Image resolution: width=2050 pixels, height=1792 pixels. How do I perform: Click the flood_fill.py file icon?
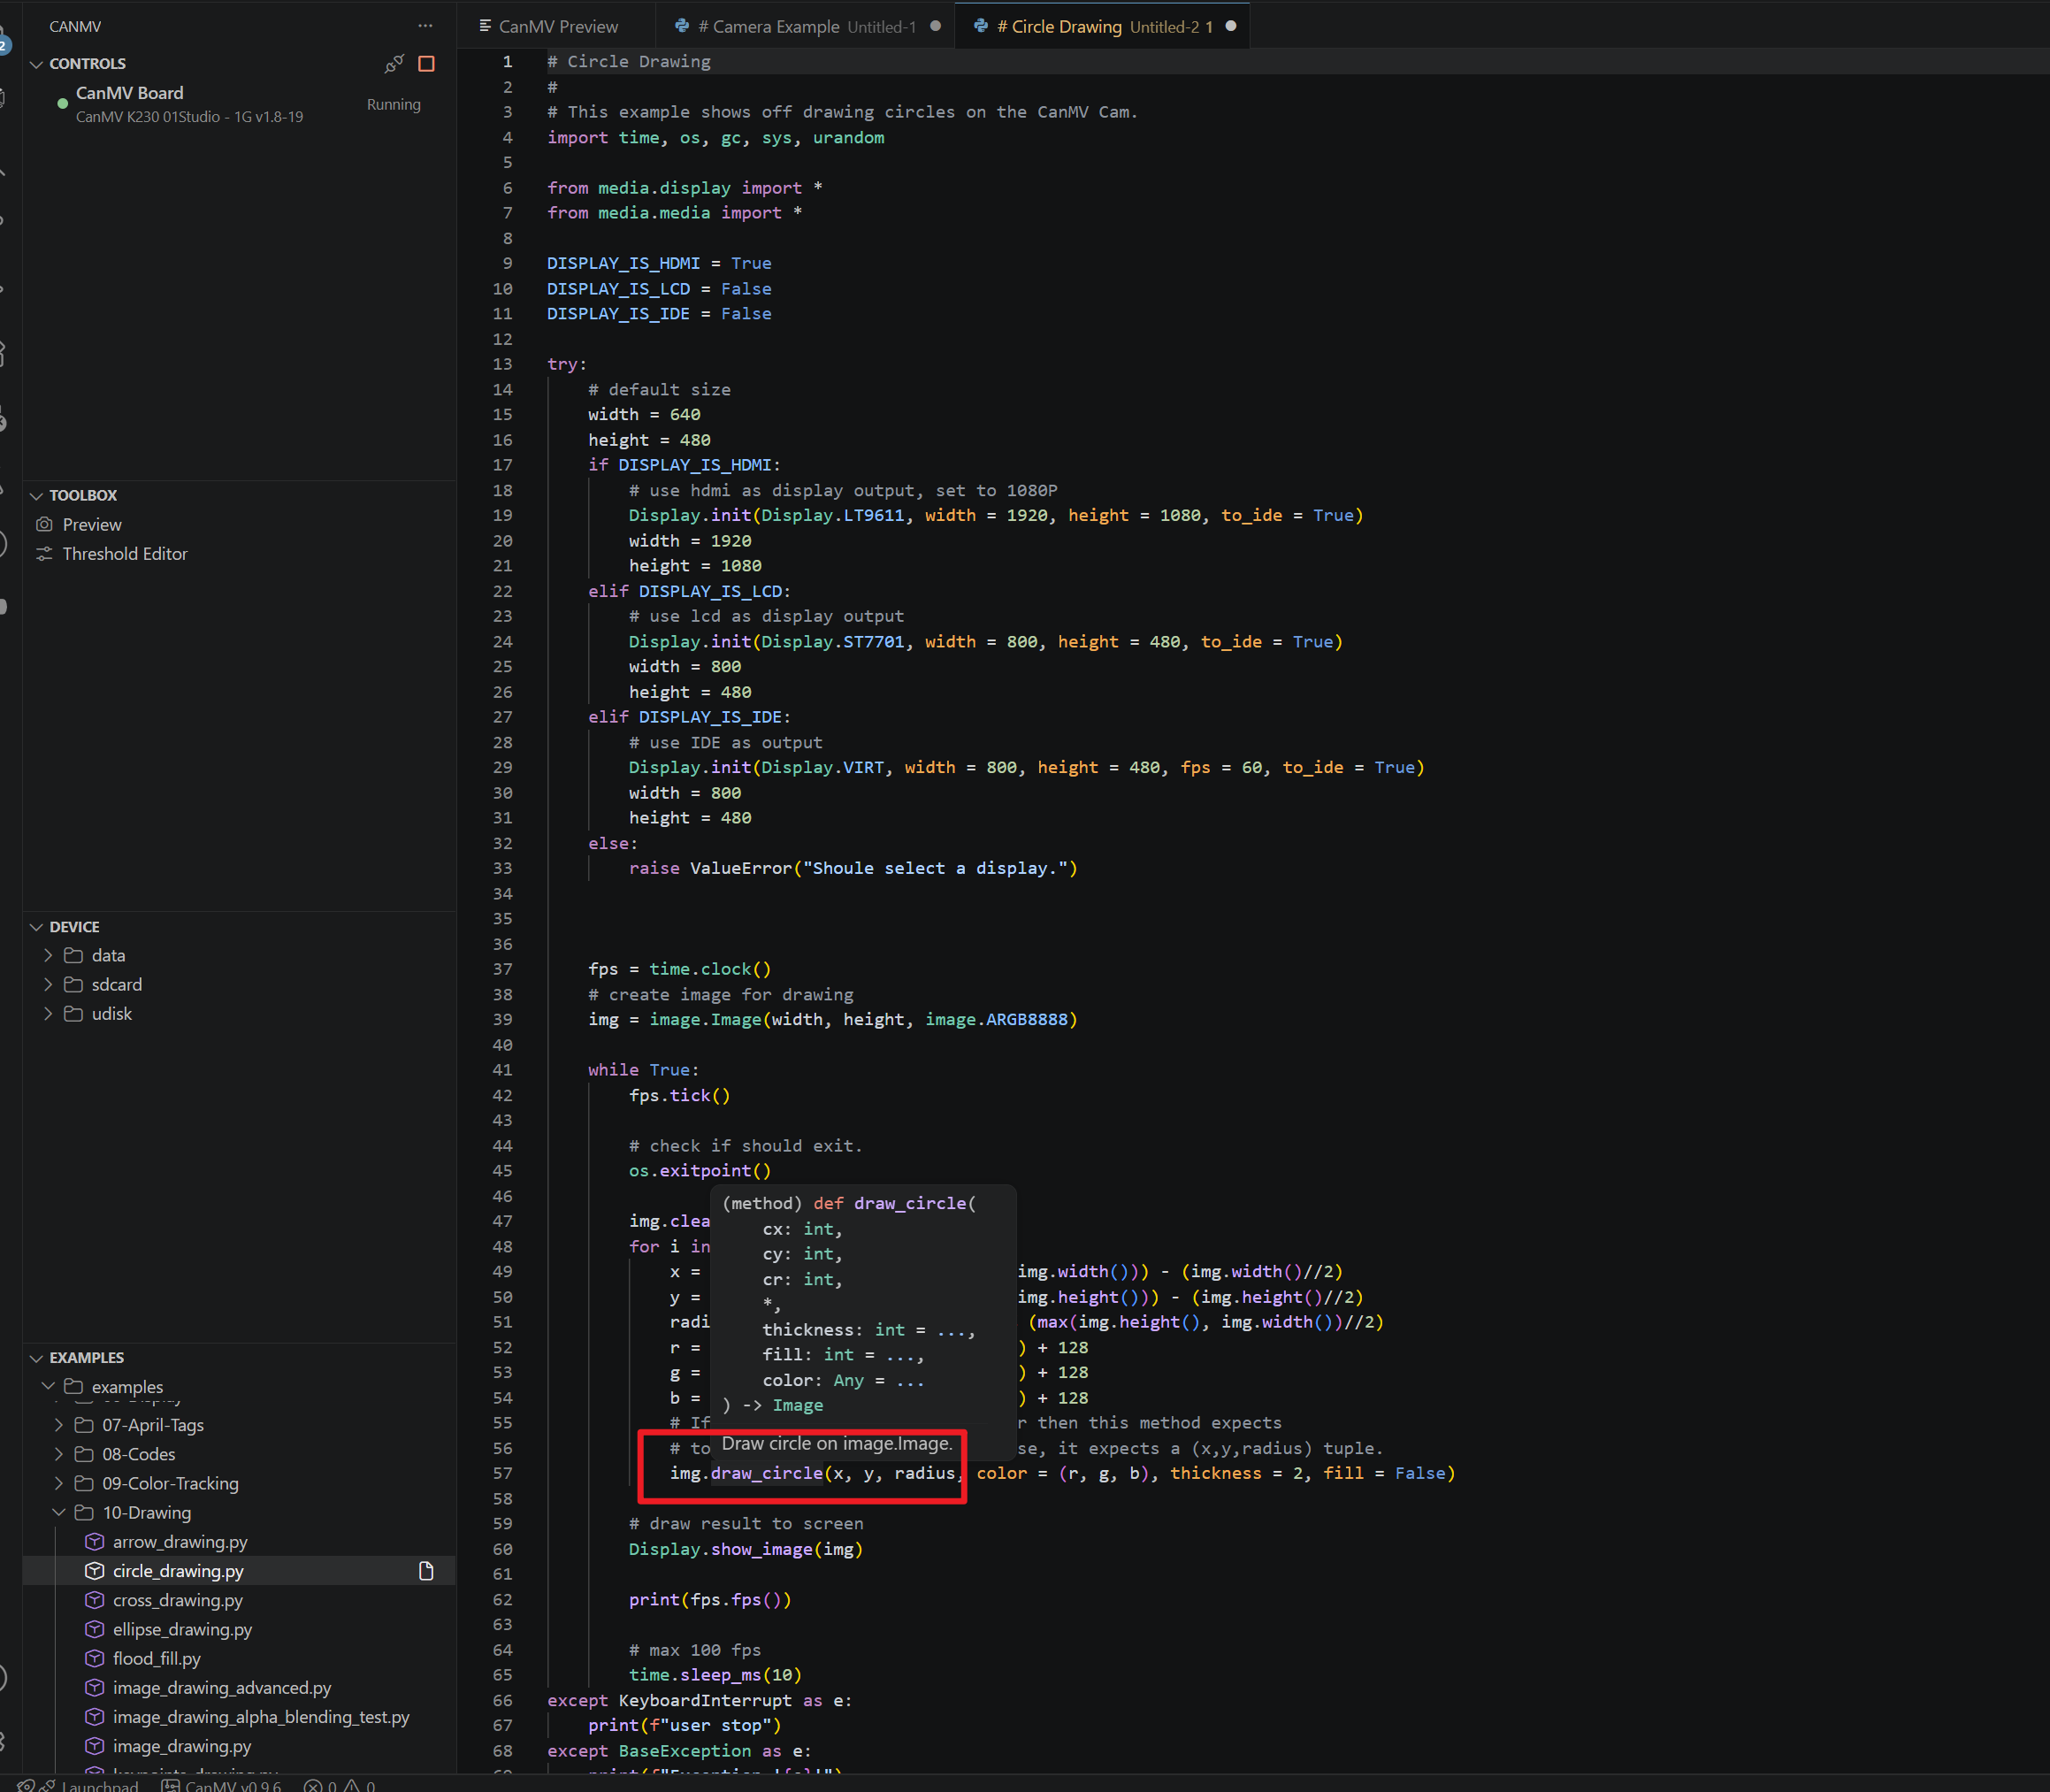[95, 1658]
